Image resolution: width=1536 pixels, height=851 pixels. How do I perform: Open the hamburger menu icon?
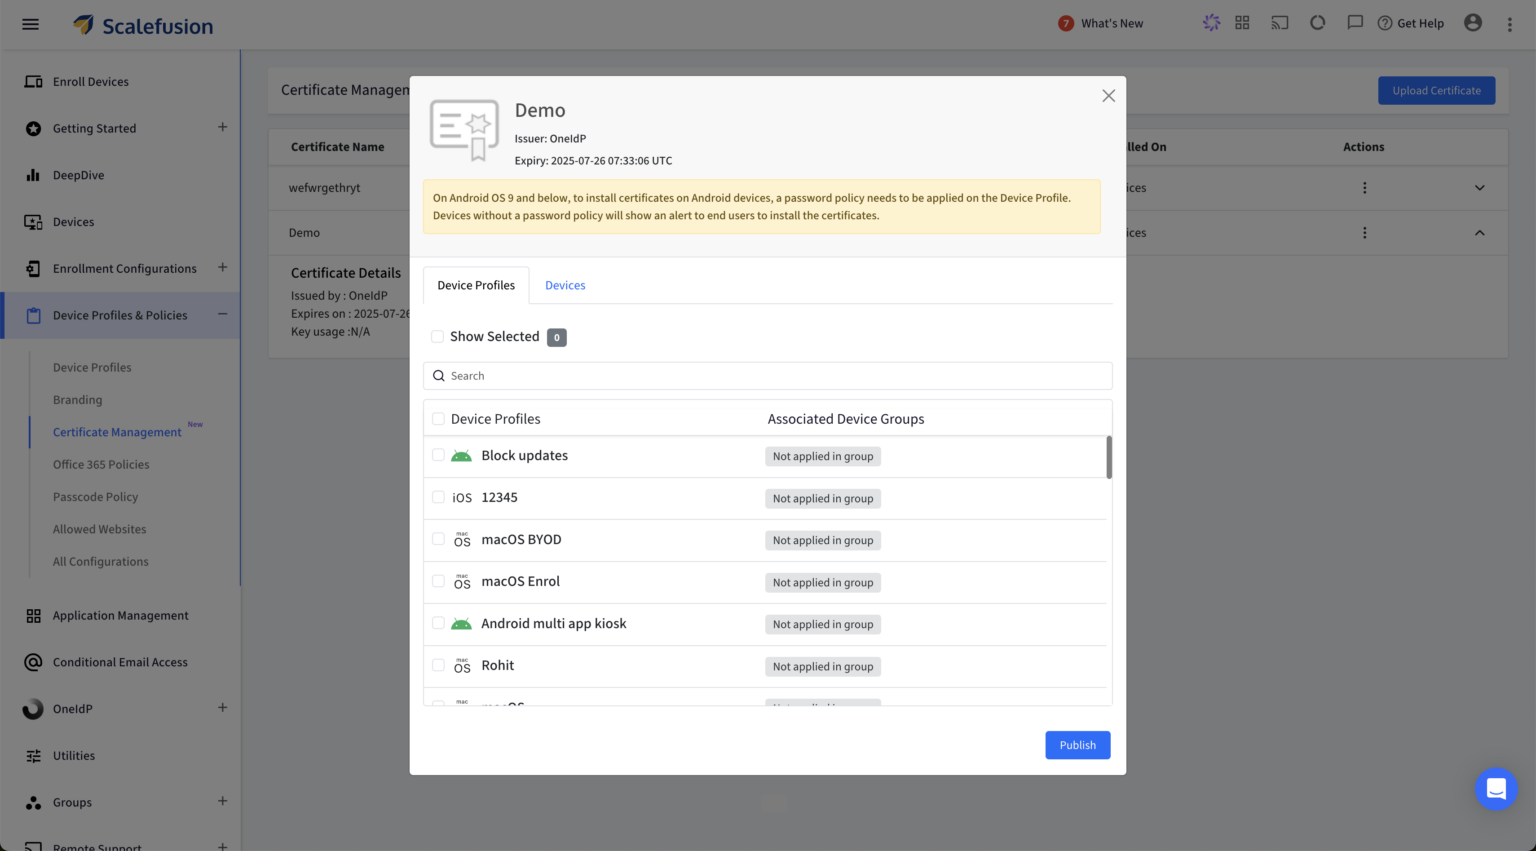click(31, 24)
